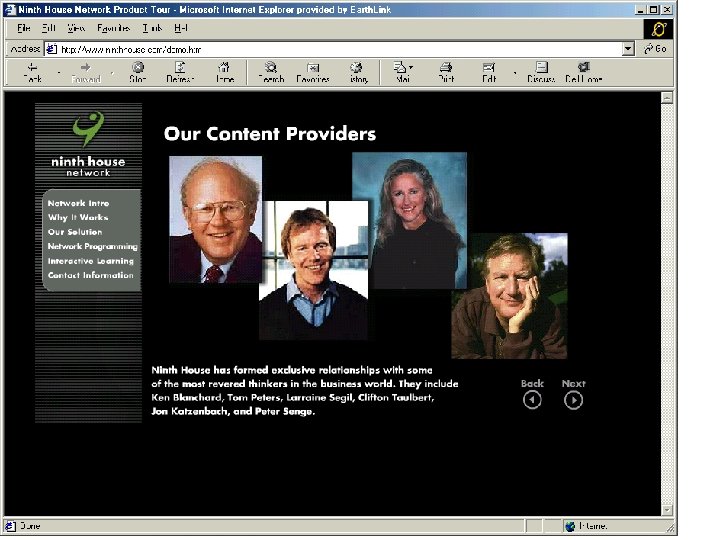Click the vertical scrollbar down arrow
The height and width of the screenshot is (540, 720).
click(667, 510)
